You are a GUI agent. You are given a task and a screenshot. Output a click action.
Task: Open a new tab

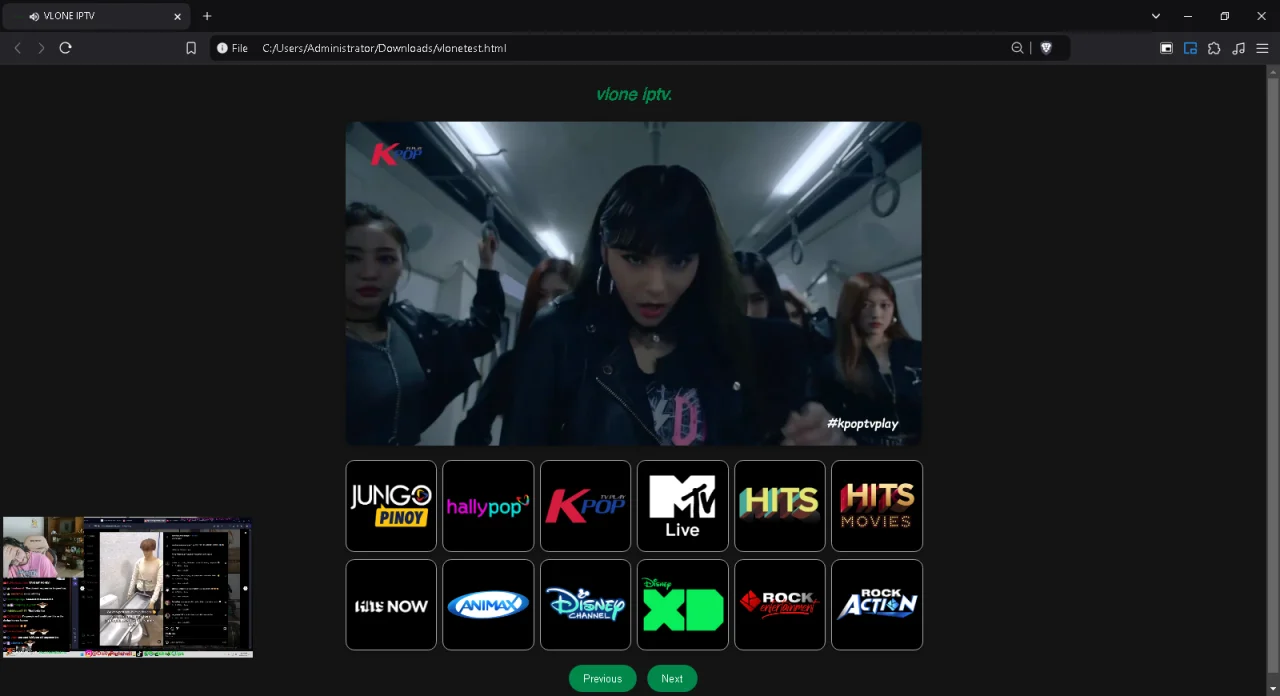[207, 16]
